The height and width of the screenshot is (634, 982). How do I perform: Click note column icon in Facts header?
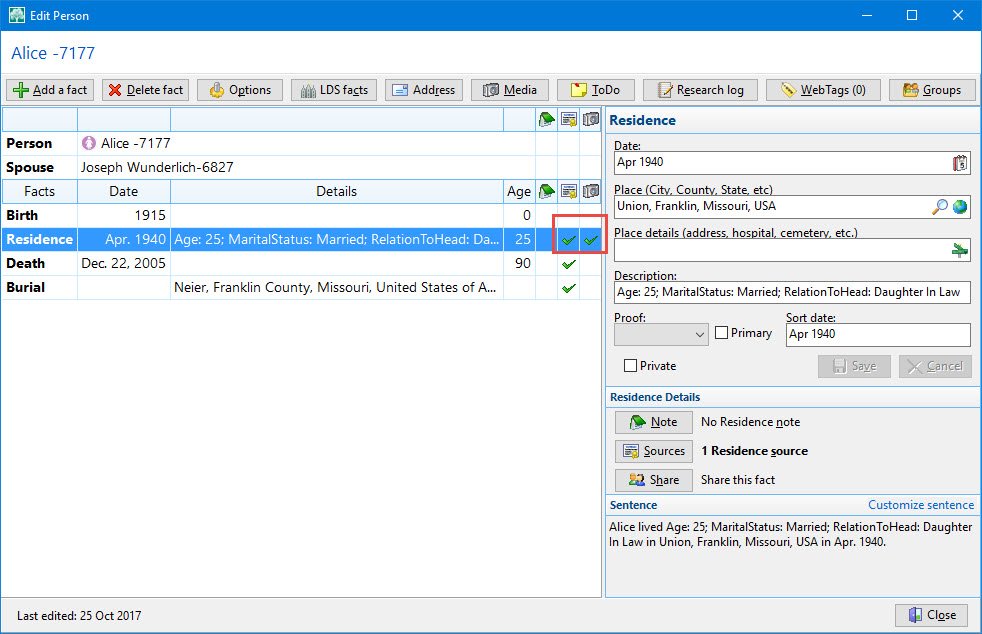click(547, 191)
